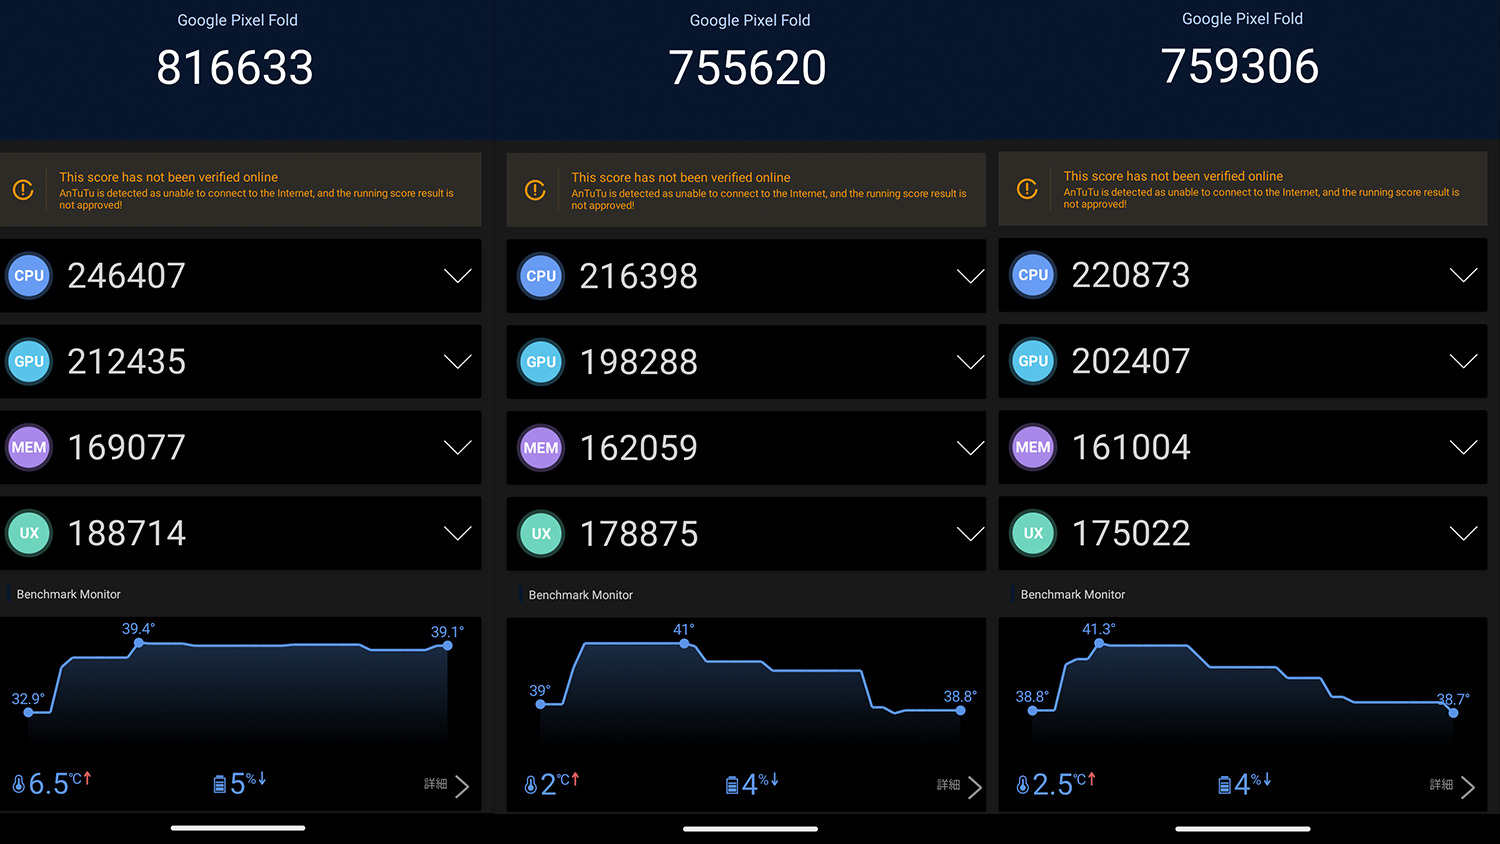The height and width of the screenshot is (844, 1500).
Task: Expand the UX 178875 score chevron
Action: point(969,534)
